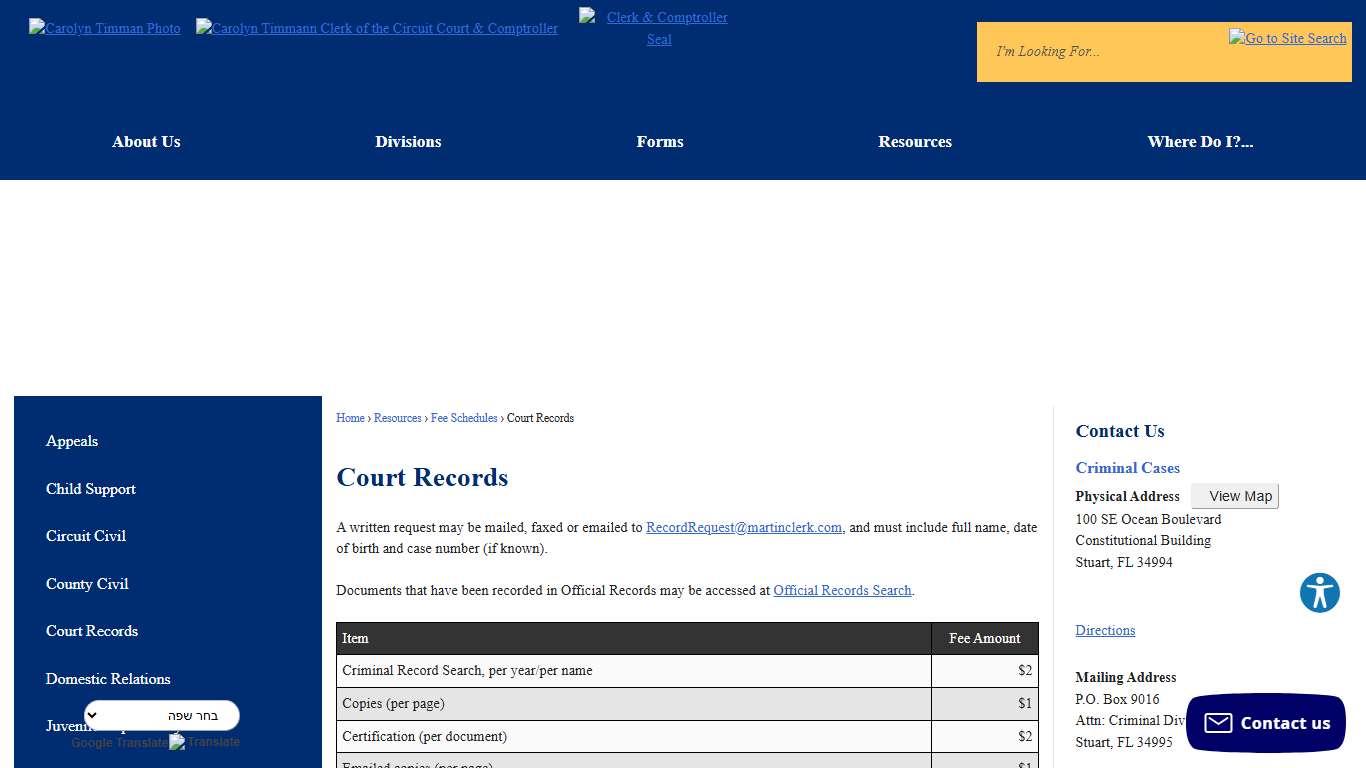Click the Mailing Address label
1366x768 pixels.
point(1125,677)
